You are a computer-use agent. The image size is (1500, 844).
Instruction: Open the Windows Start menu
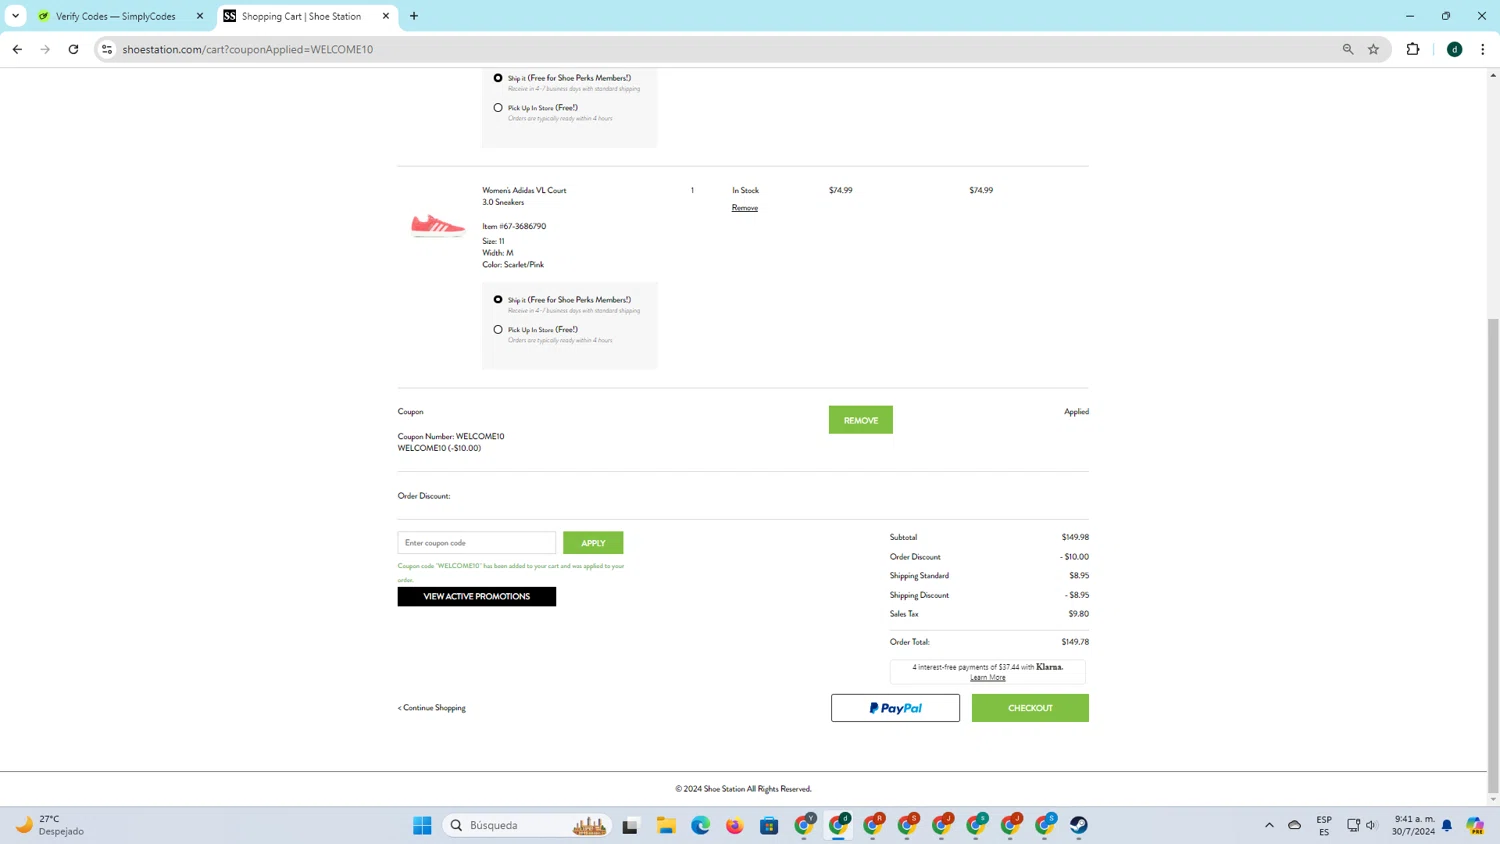point(422,825)
